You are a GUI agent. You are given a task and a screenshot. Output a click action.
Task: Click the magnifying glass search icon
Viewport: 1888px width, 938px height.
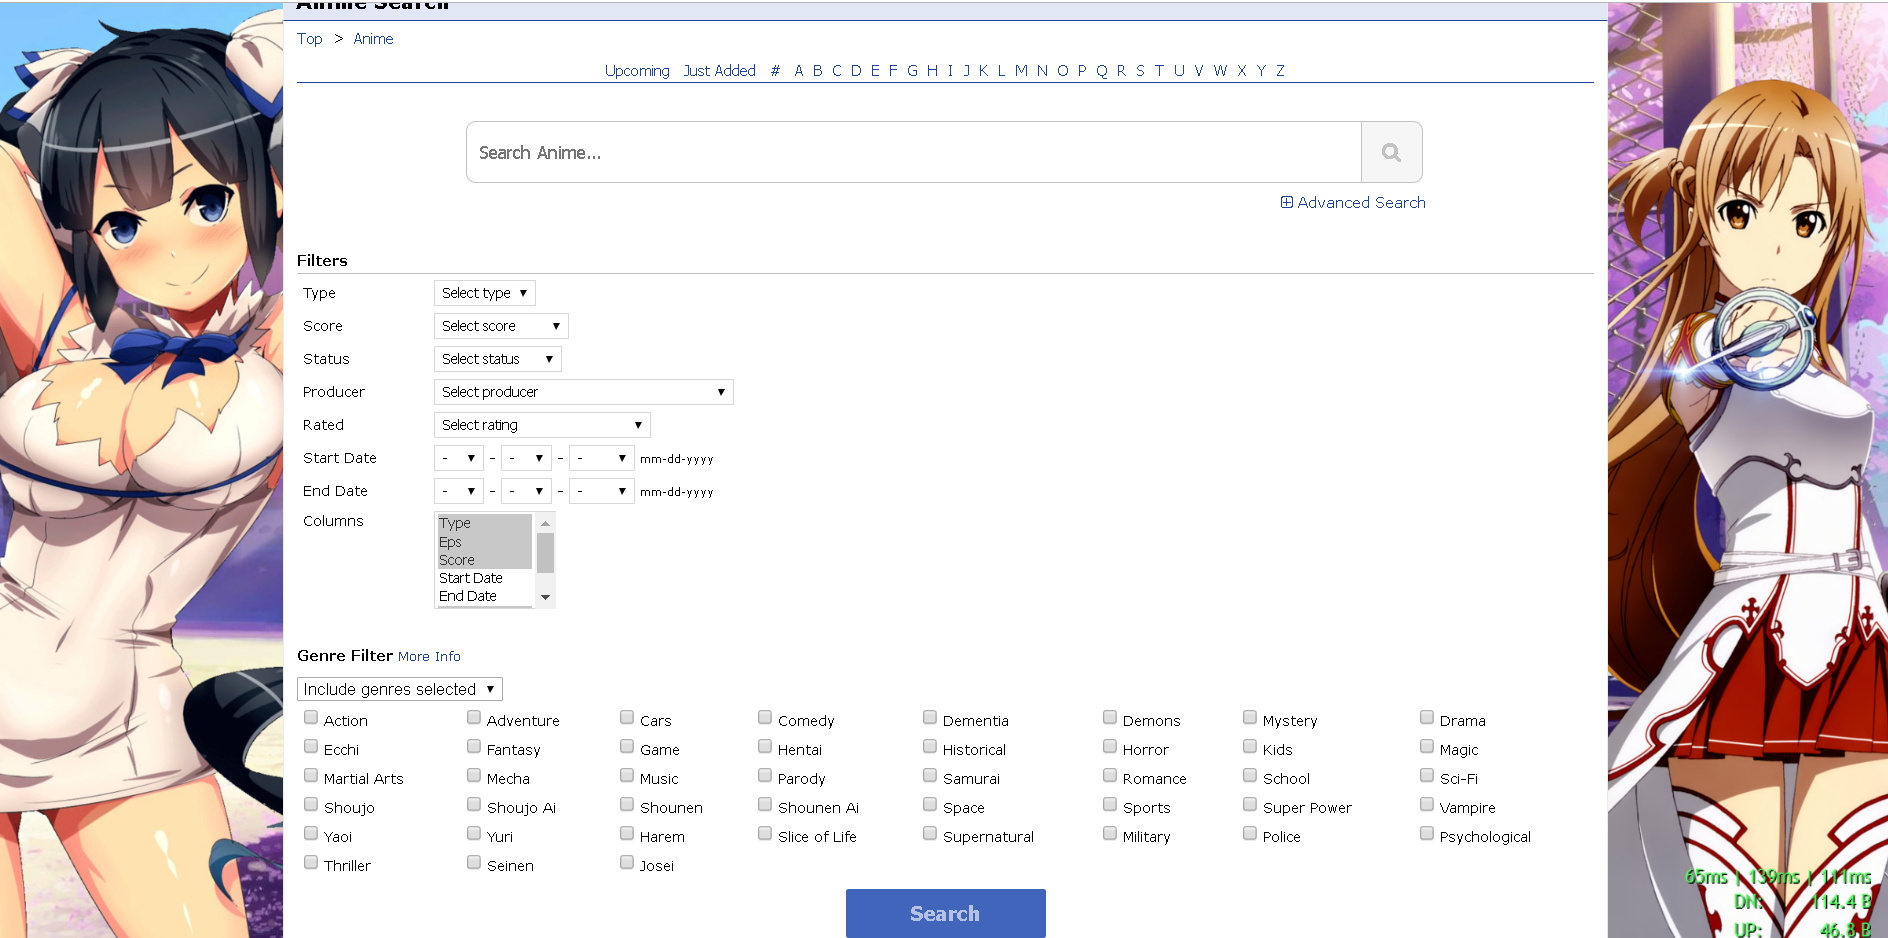1391,152
